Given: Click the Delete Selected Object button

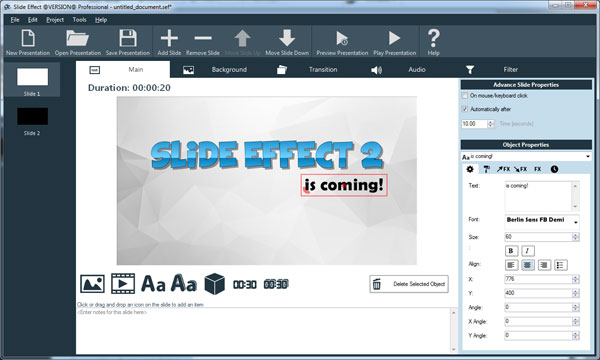Looking at the screenshot, I should click(x=409, y=284).
